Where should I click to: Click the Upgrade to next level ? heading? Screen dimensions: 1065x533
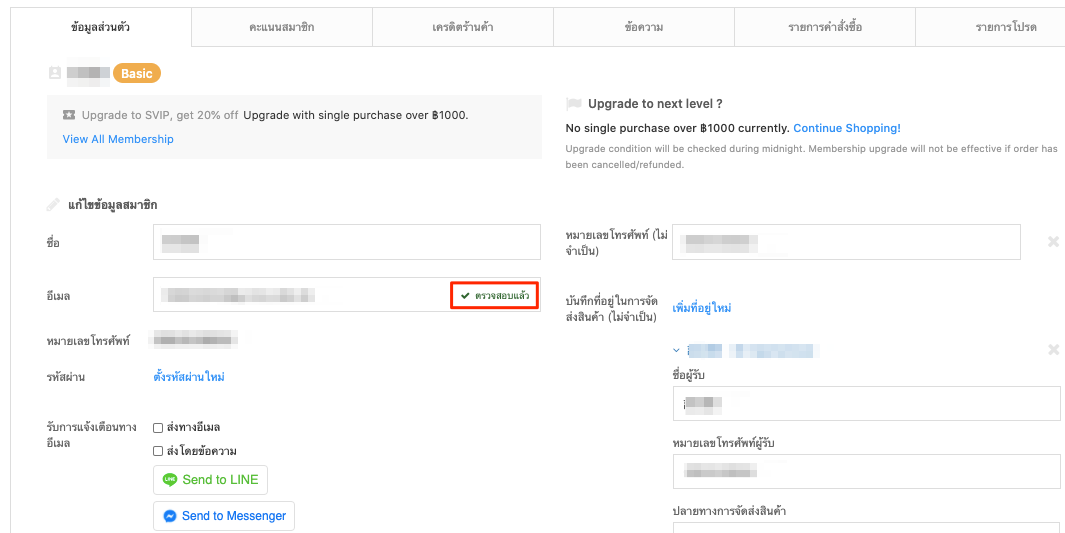pos(655,104)
